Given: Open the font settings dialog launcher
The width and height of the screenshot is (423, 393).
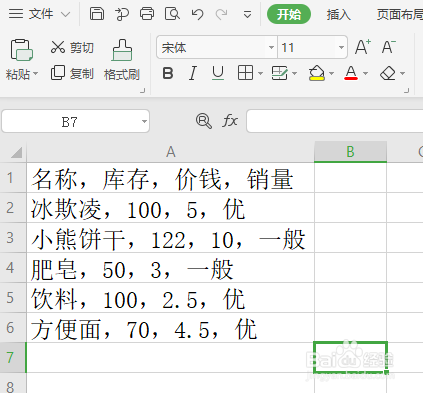Looking at the screenshot, I should (406, 90).
